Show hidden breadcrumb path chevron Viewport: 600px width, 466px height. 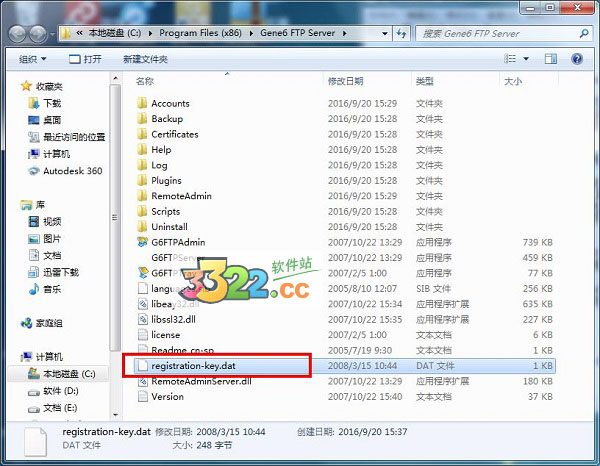point(79,33)
